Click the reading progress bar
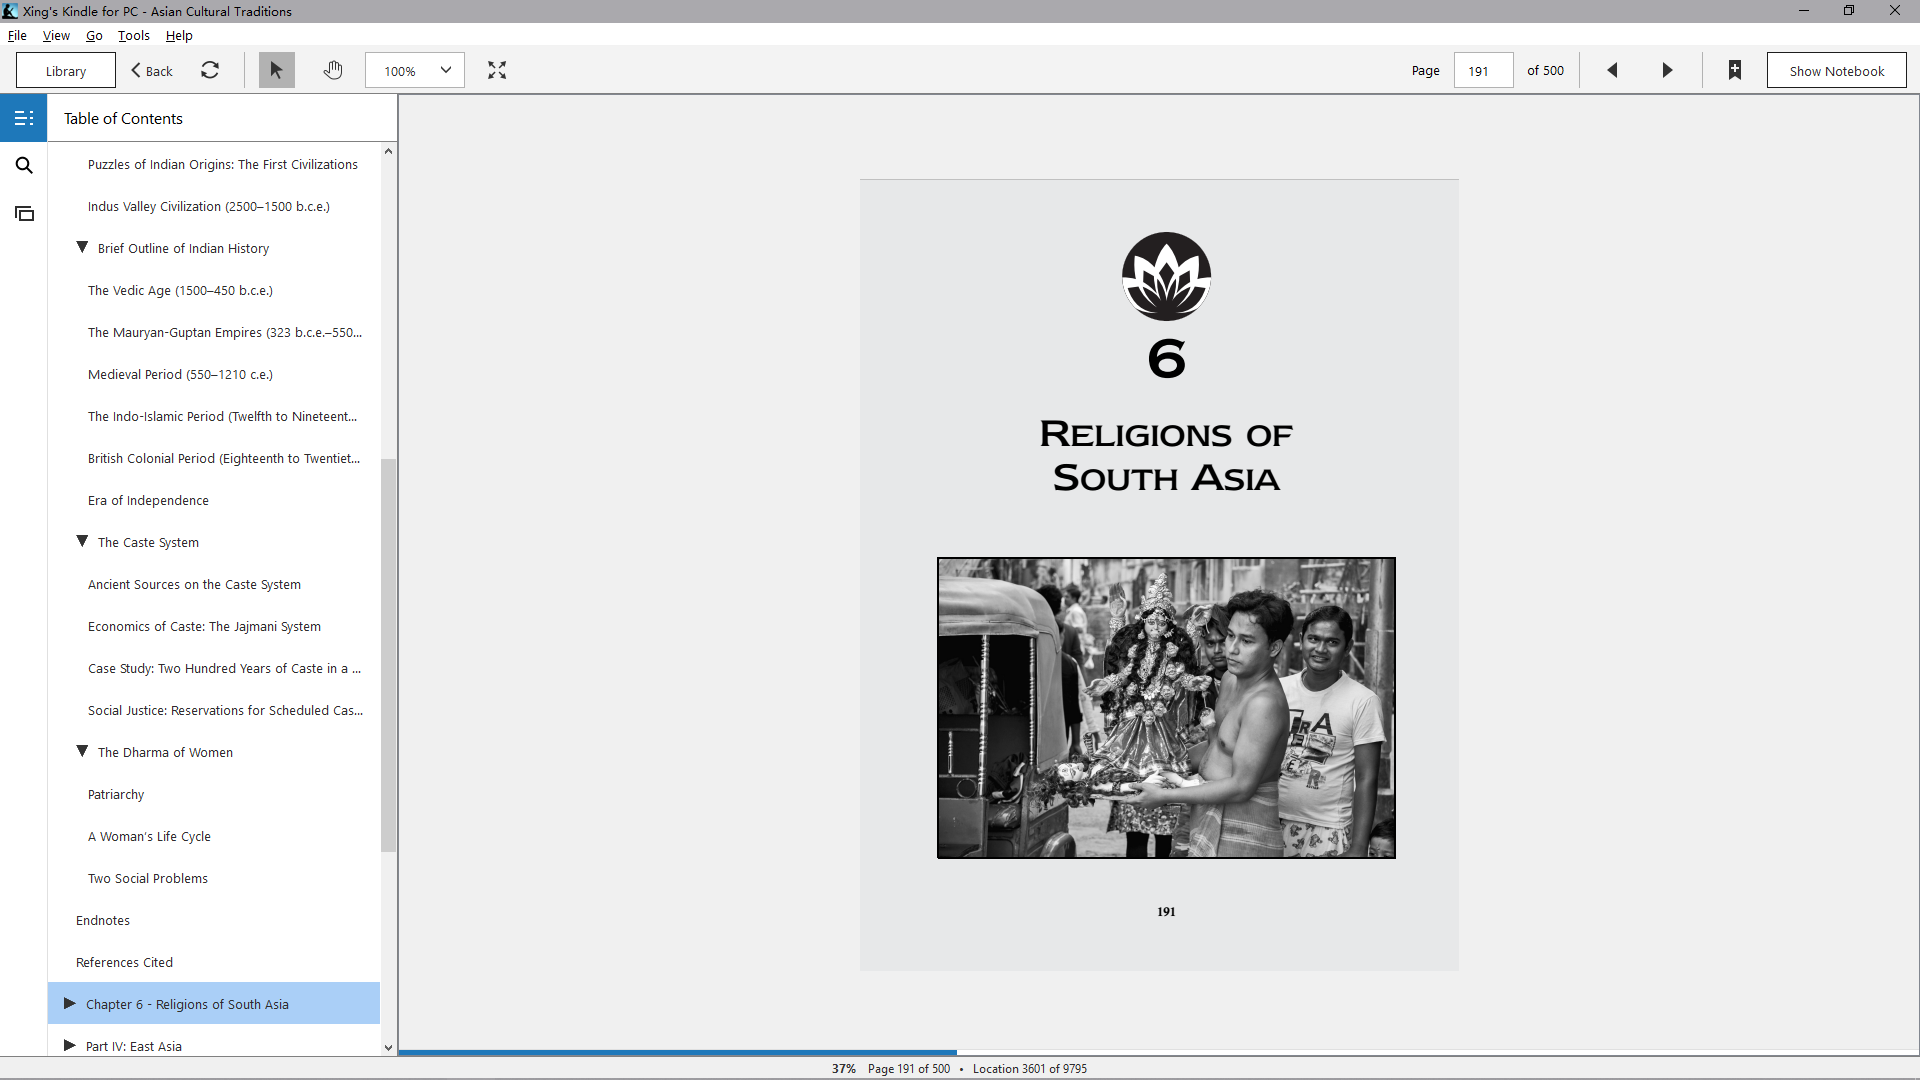This screenshot has height=1080, width=1920. point(1158,1053)
